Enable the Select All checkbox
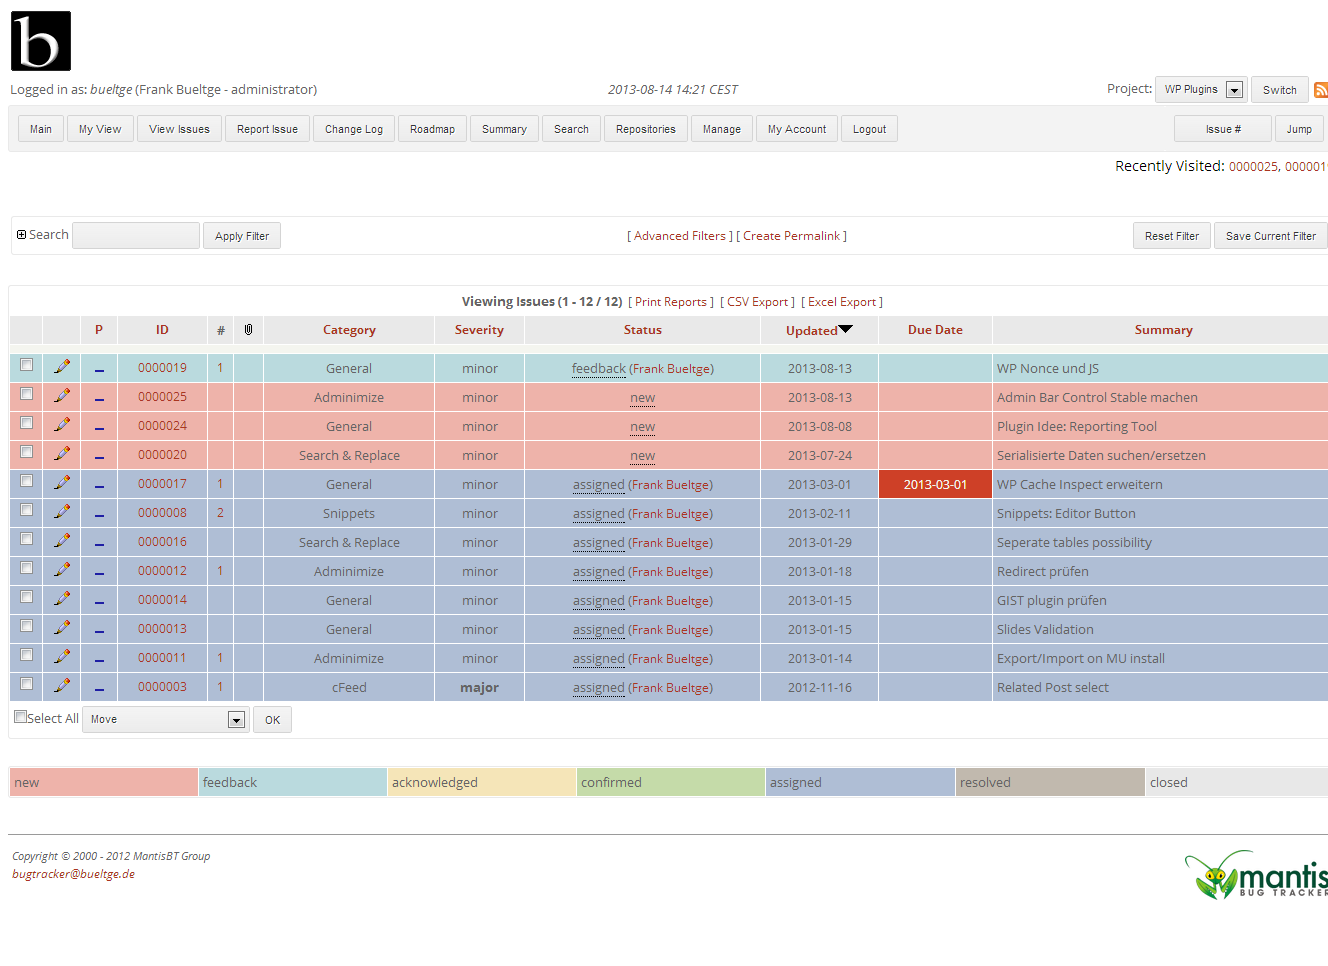Viewport: 1328px width, 966px height. point(20,717)
